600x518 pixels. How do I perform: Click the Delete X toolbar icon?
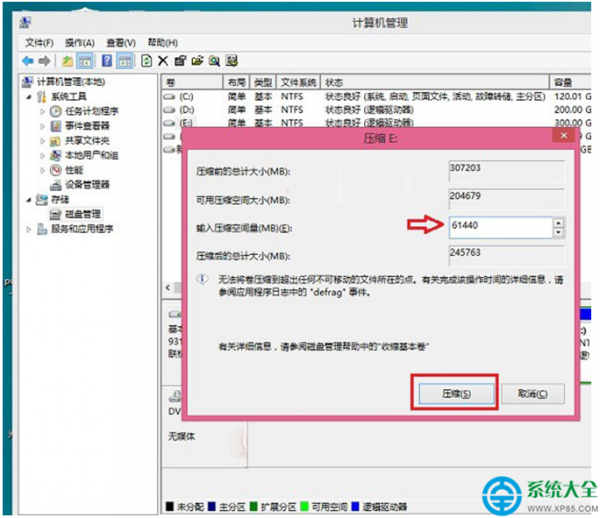pyautogui.click(x=163, y=61)
